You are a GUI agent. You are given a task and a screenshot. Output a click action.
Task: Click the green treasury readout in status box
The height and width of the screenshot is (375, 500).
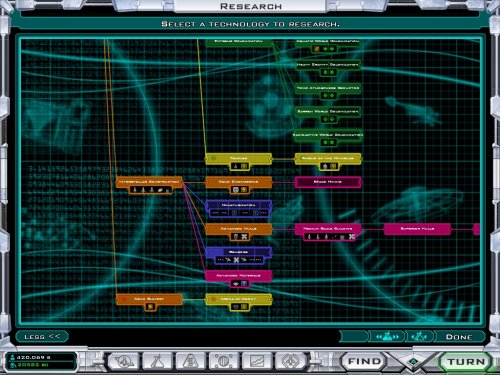click(33, 365)
